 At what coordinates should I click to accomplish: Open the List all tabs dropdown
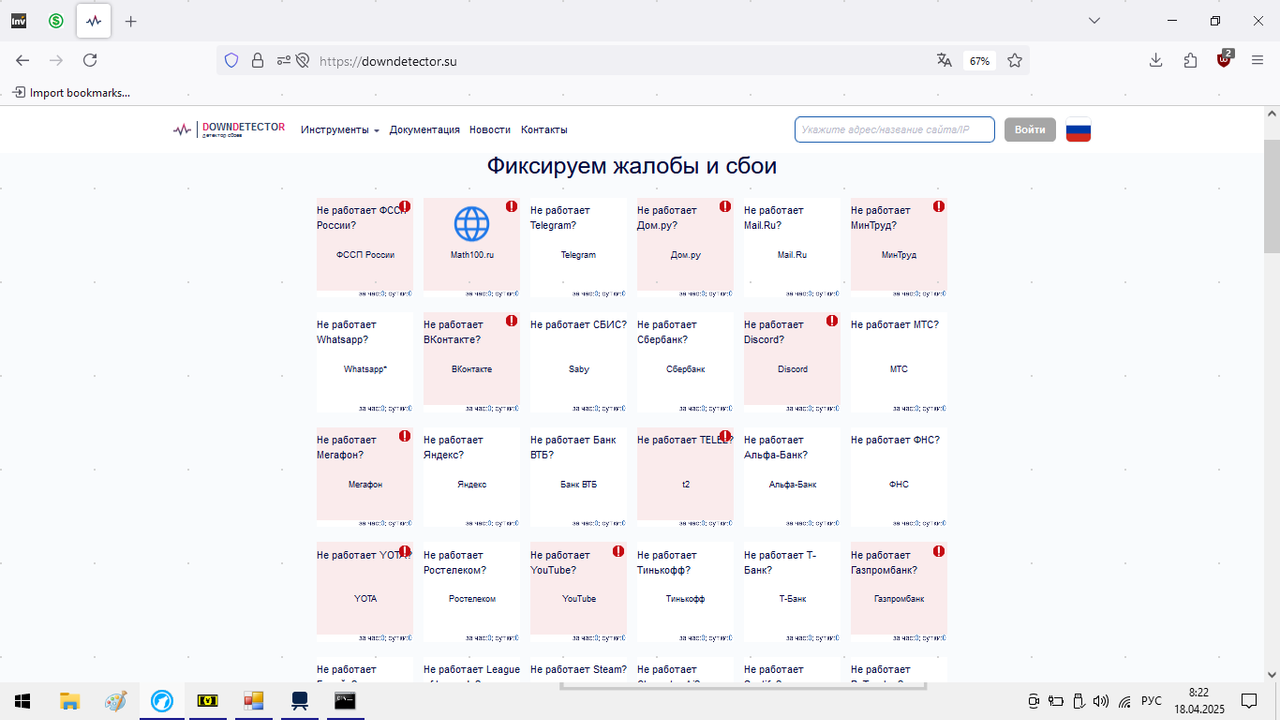tap(1094, 21)
